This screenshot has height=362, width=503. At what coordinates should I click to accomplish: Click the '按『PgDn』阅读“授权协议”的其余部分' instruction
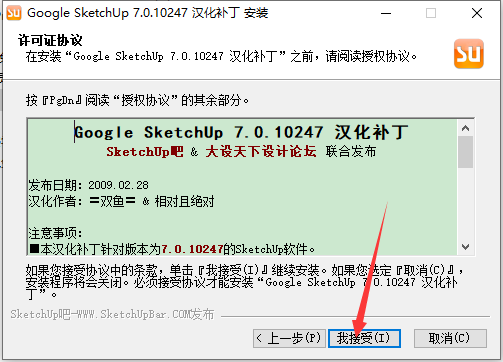pos(137,100)
